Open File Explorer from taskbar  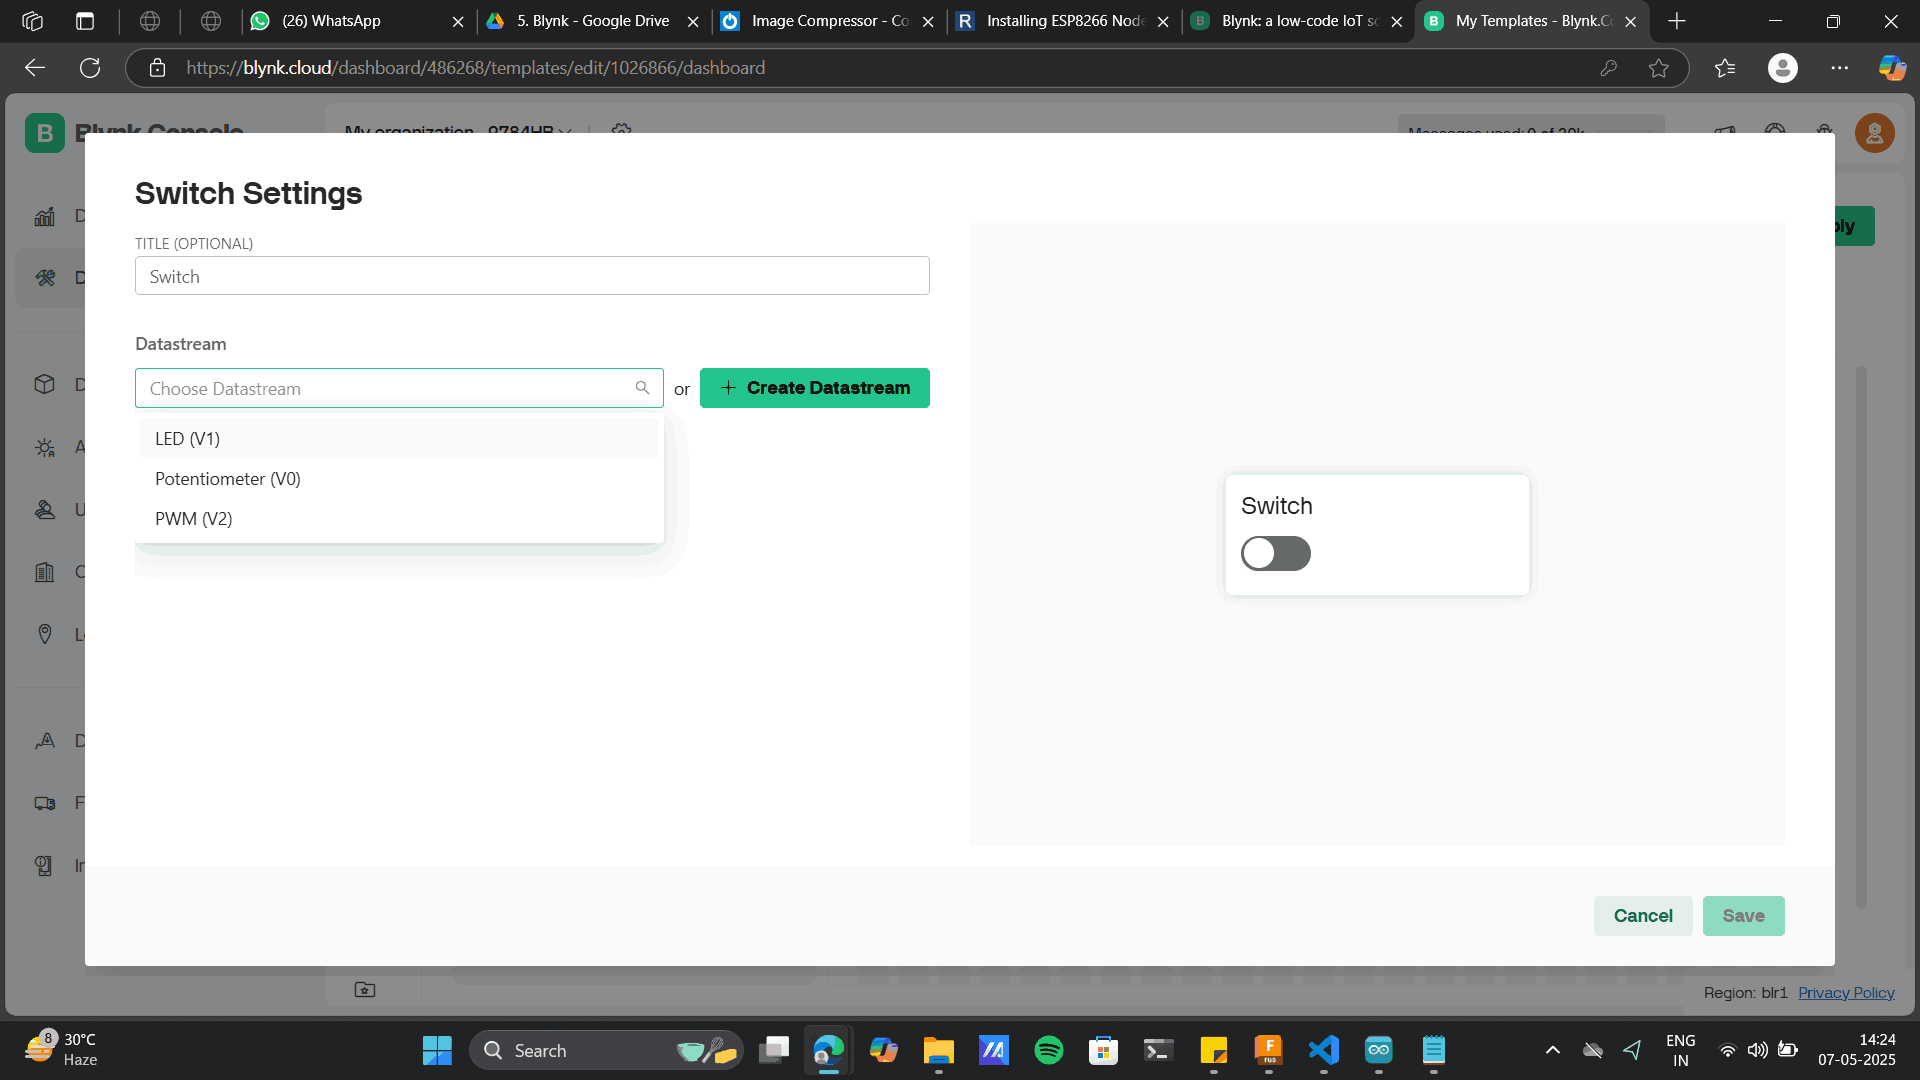click(x=938, y=1050)
